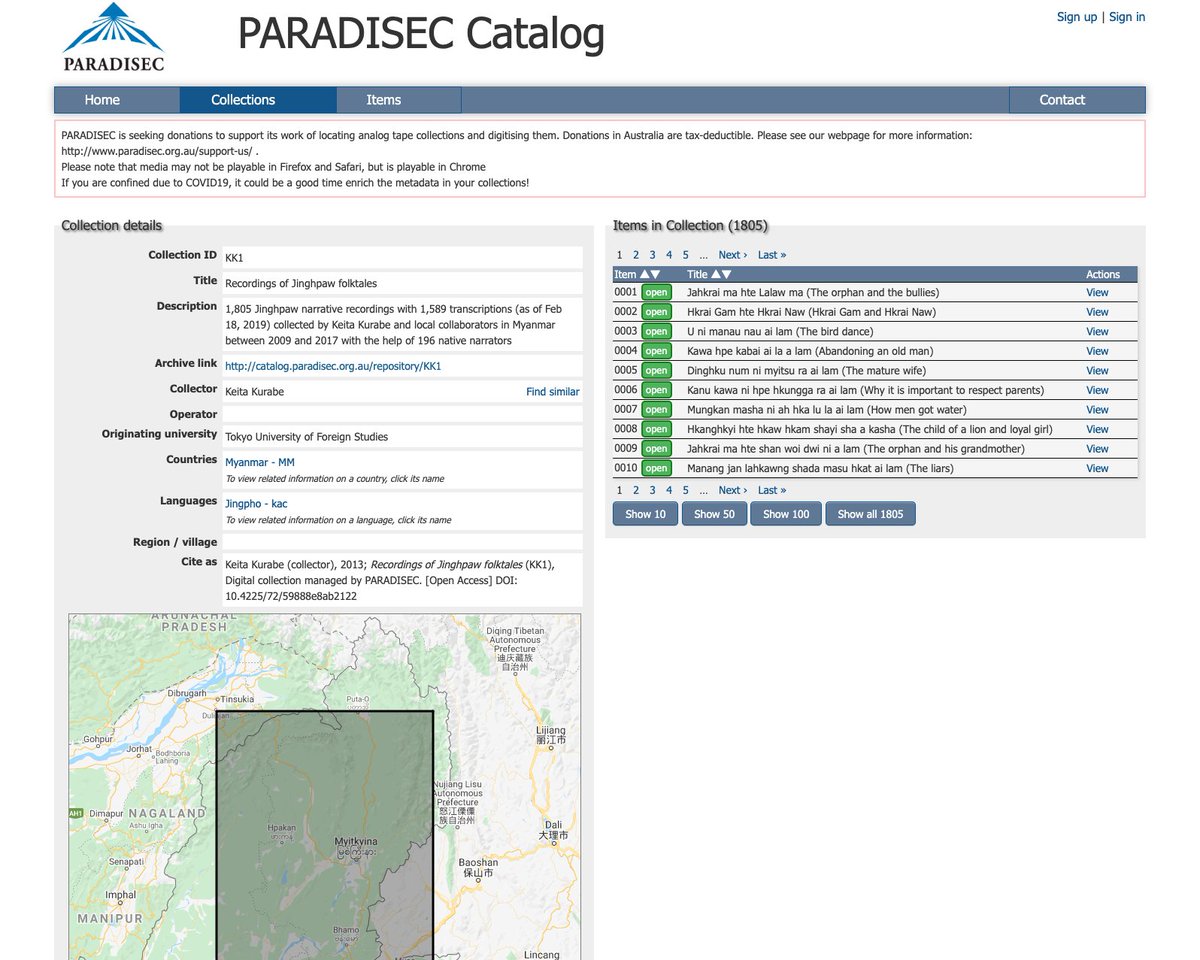Click the open badge for item 0009
This screenshot has width=1200, height=960.
(x=656, y=449)
